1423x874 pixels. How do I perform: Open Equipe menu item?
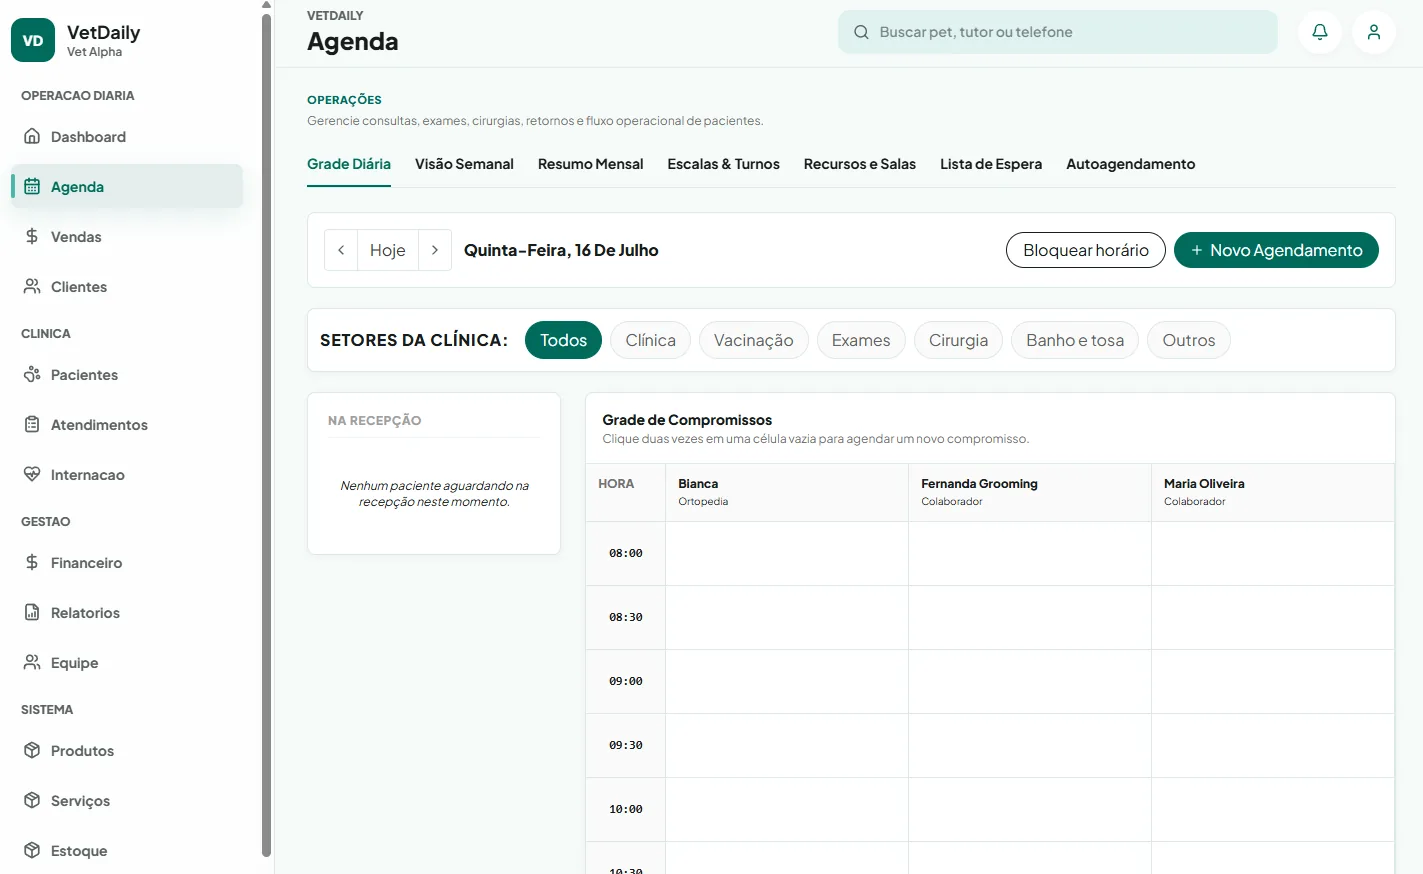point(126,662)
